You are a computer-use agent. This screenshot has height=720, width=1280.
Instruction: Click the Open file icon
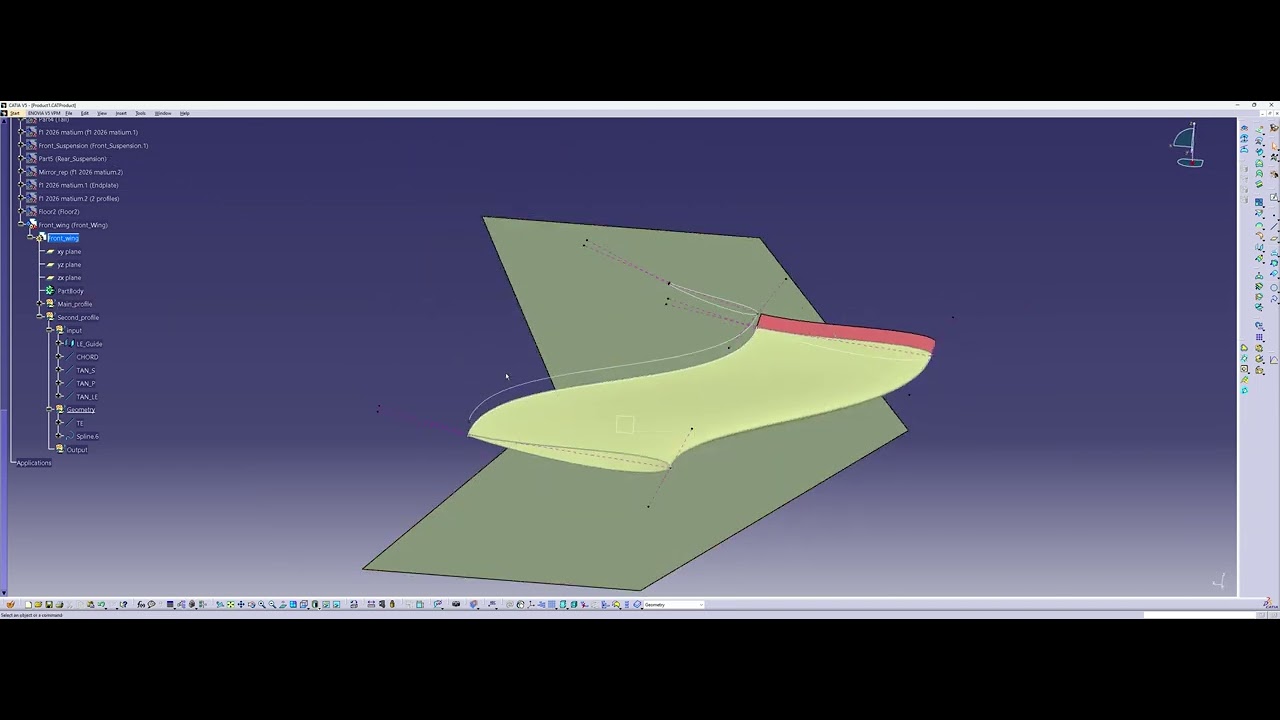[x=38, y=604]
